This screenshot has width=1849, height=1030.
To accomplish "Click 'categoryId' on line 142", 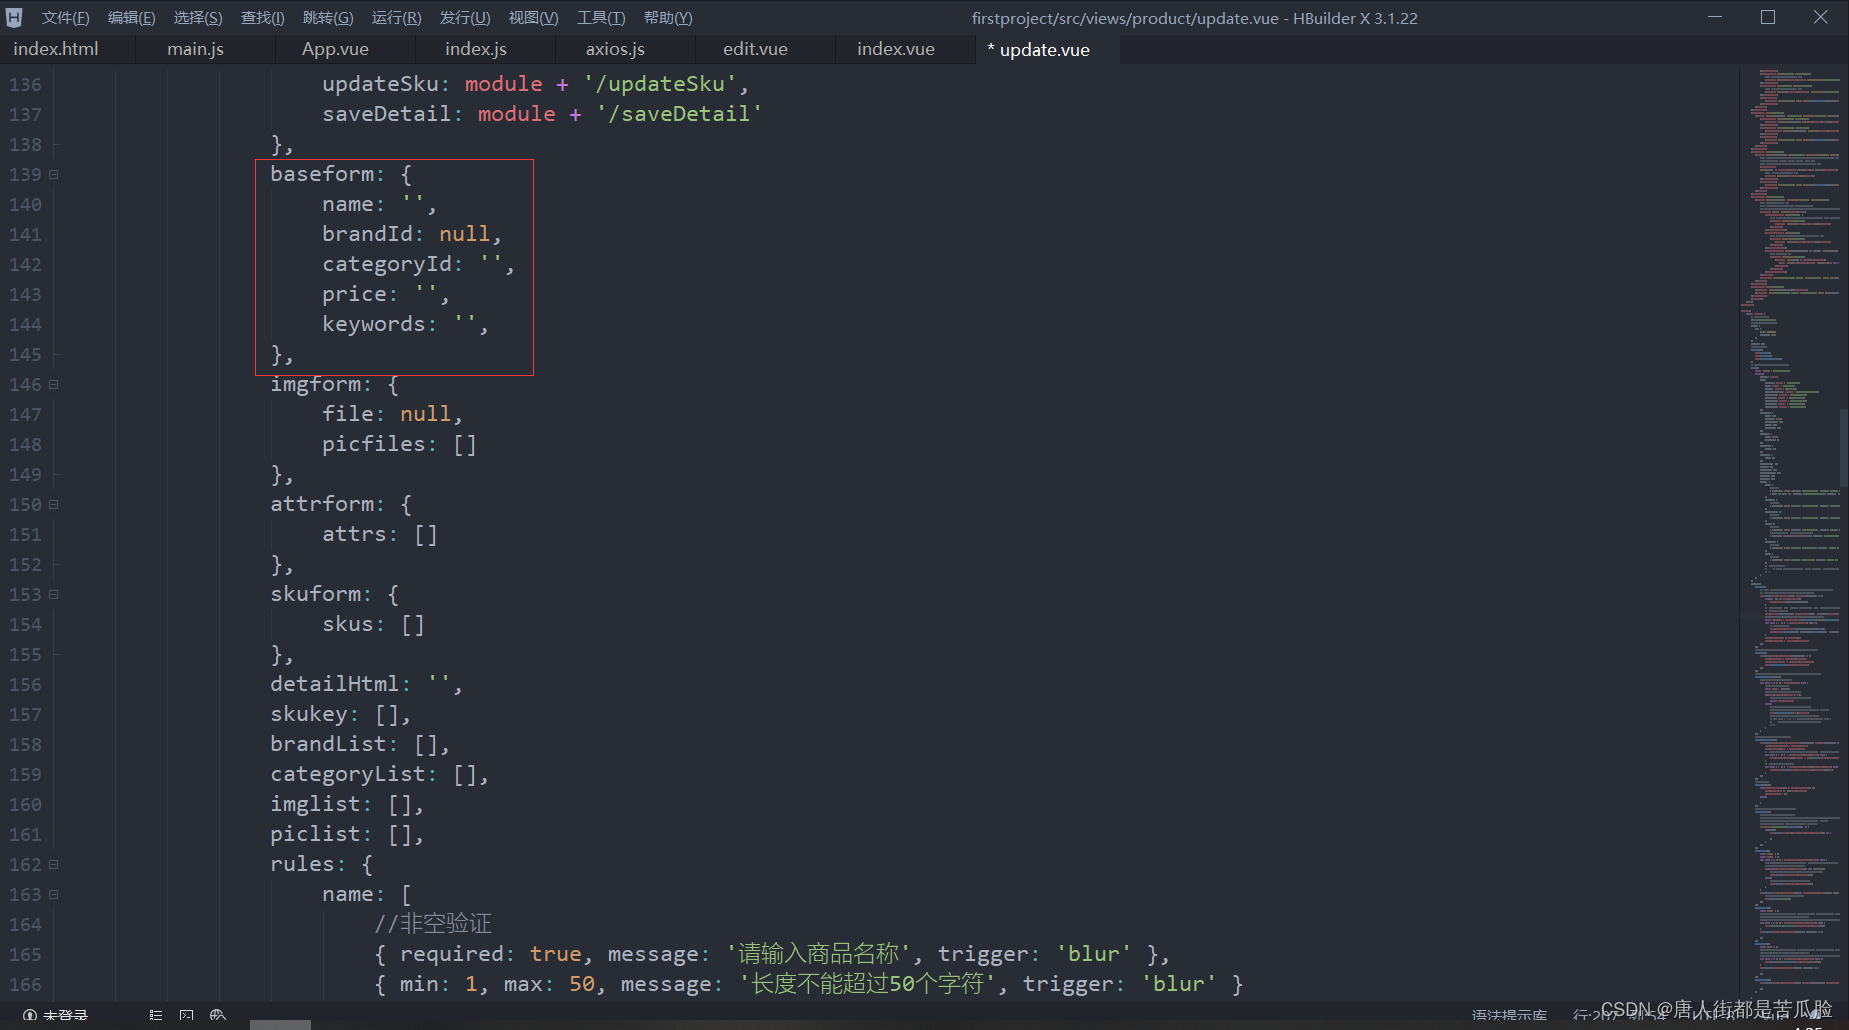I will coord(387,264).
